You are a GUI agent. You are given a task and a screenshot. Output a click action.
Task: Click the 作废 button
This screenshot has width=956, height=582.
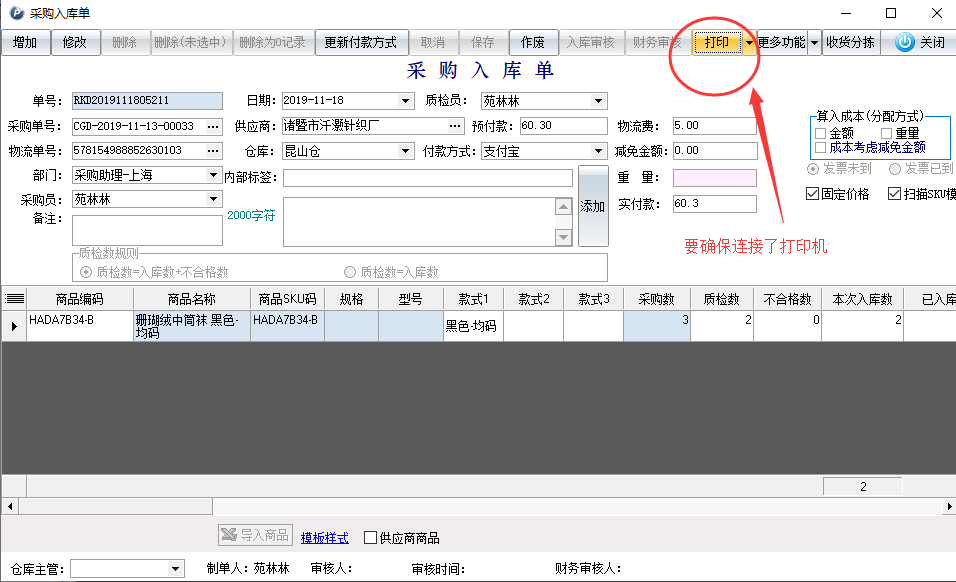533,43
